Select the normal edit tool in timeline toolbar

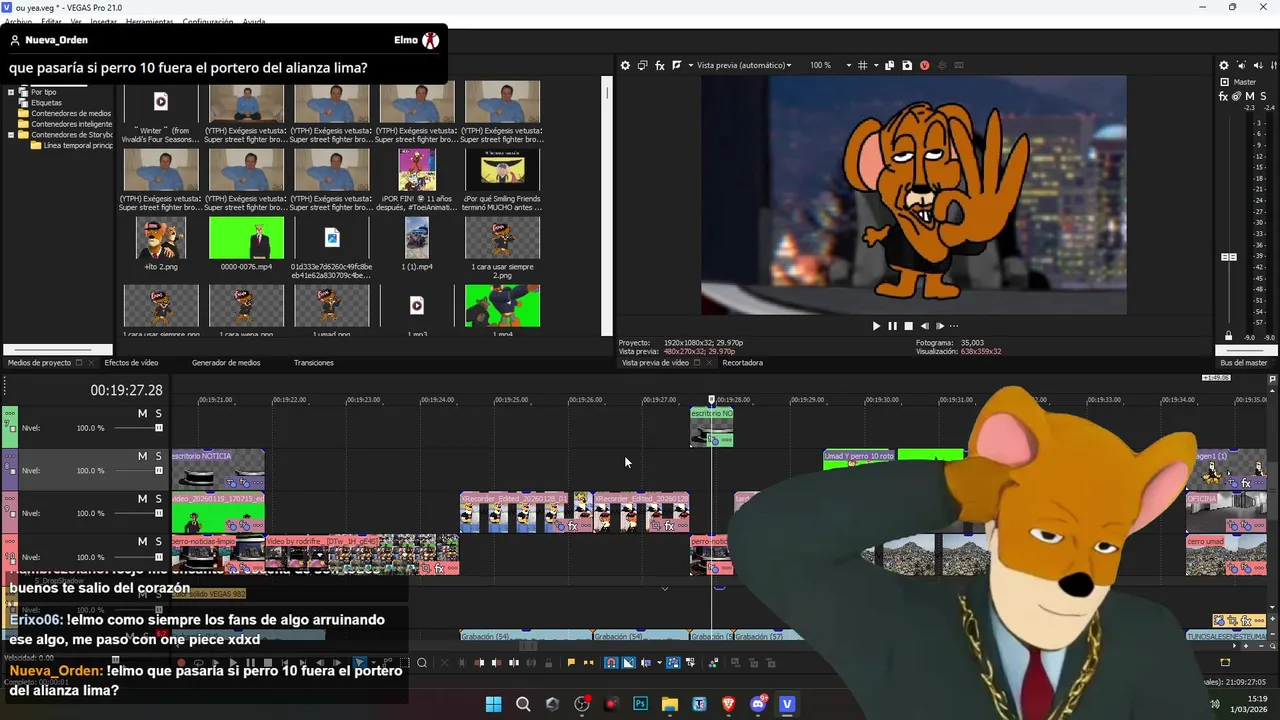359,662
